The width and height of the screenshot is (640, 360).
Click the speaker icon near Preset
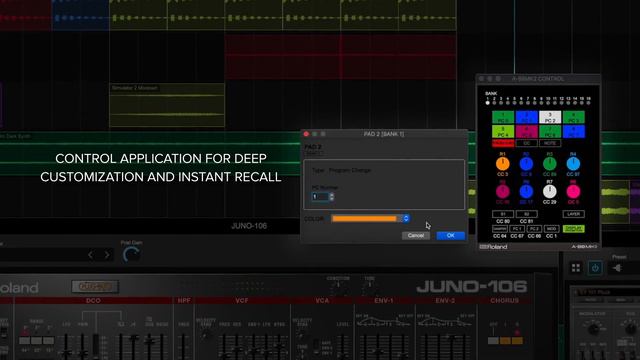tap(617, 268)
